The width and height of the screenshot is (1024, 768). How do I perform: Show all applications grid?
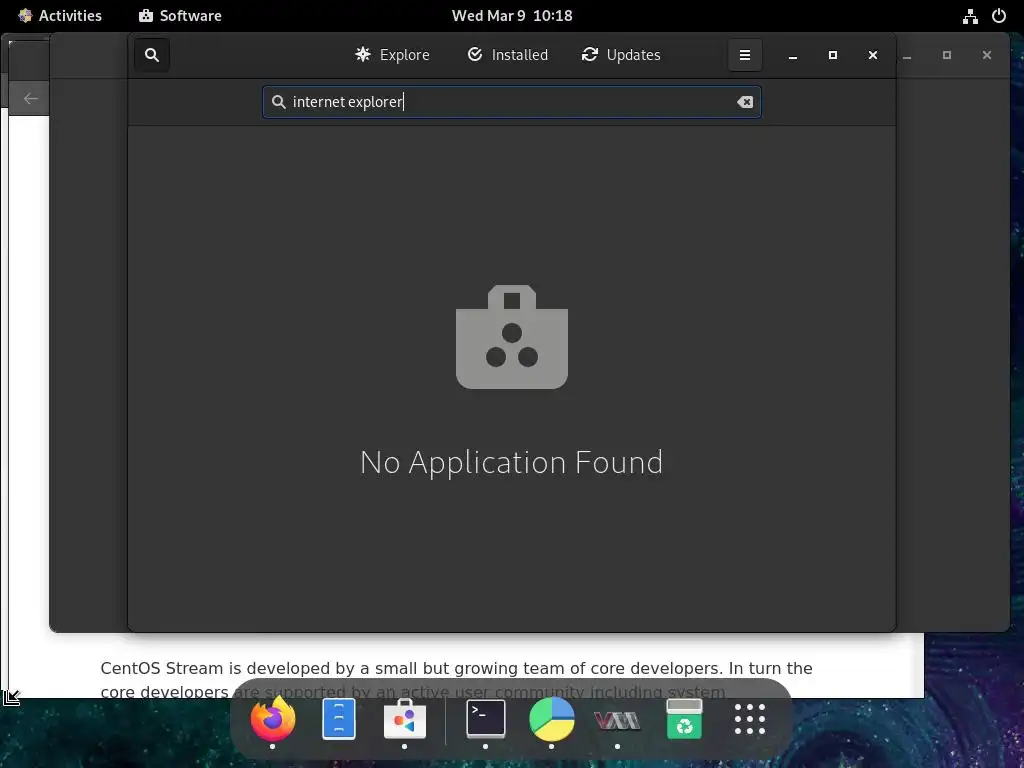click(x=750, y=719)
